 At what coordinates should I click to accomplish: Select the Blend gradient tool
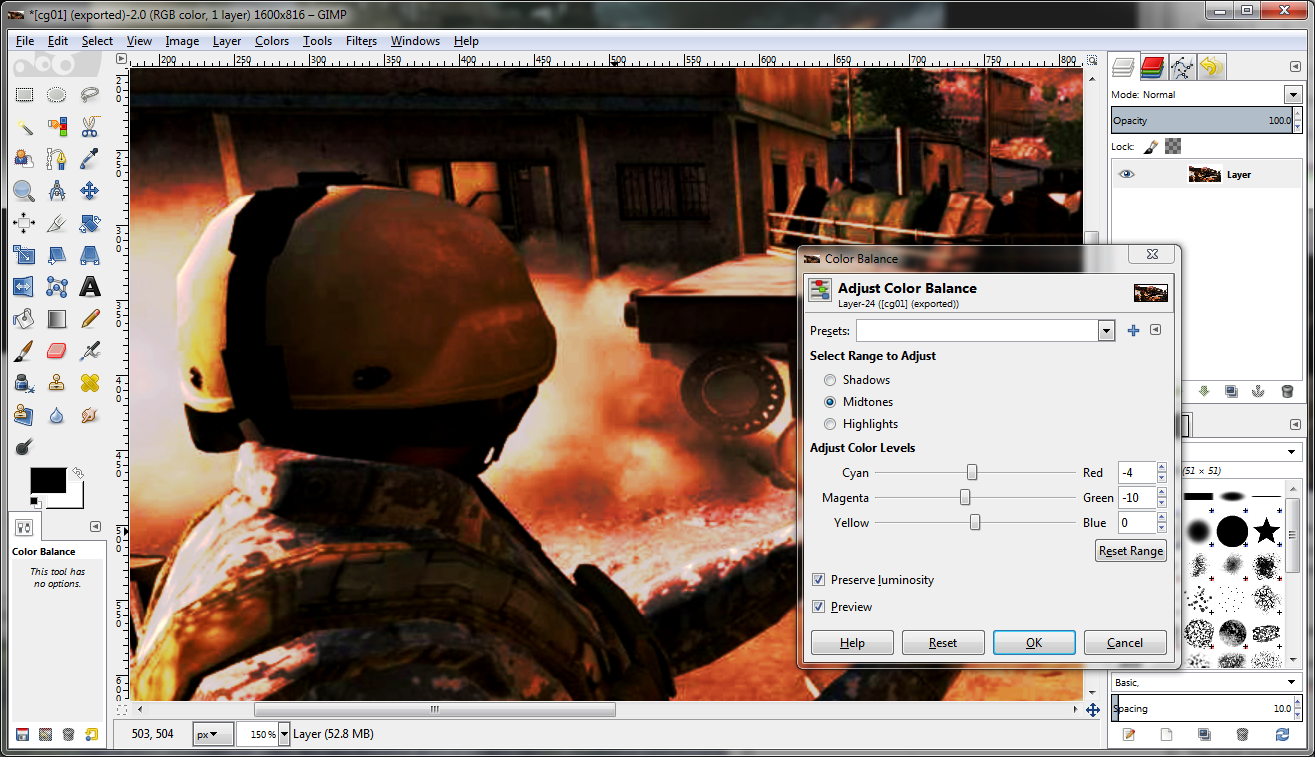click(57, 319)
